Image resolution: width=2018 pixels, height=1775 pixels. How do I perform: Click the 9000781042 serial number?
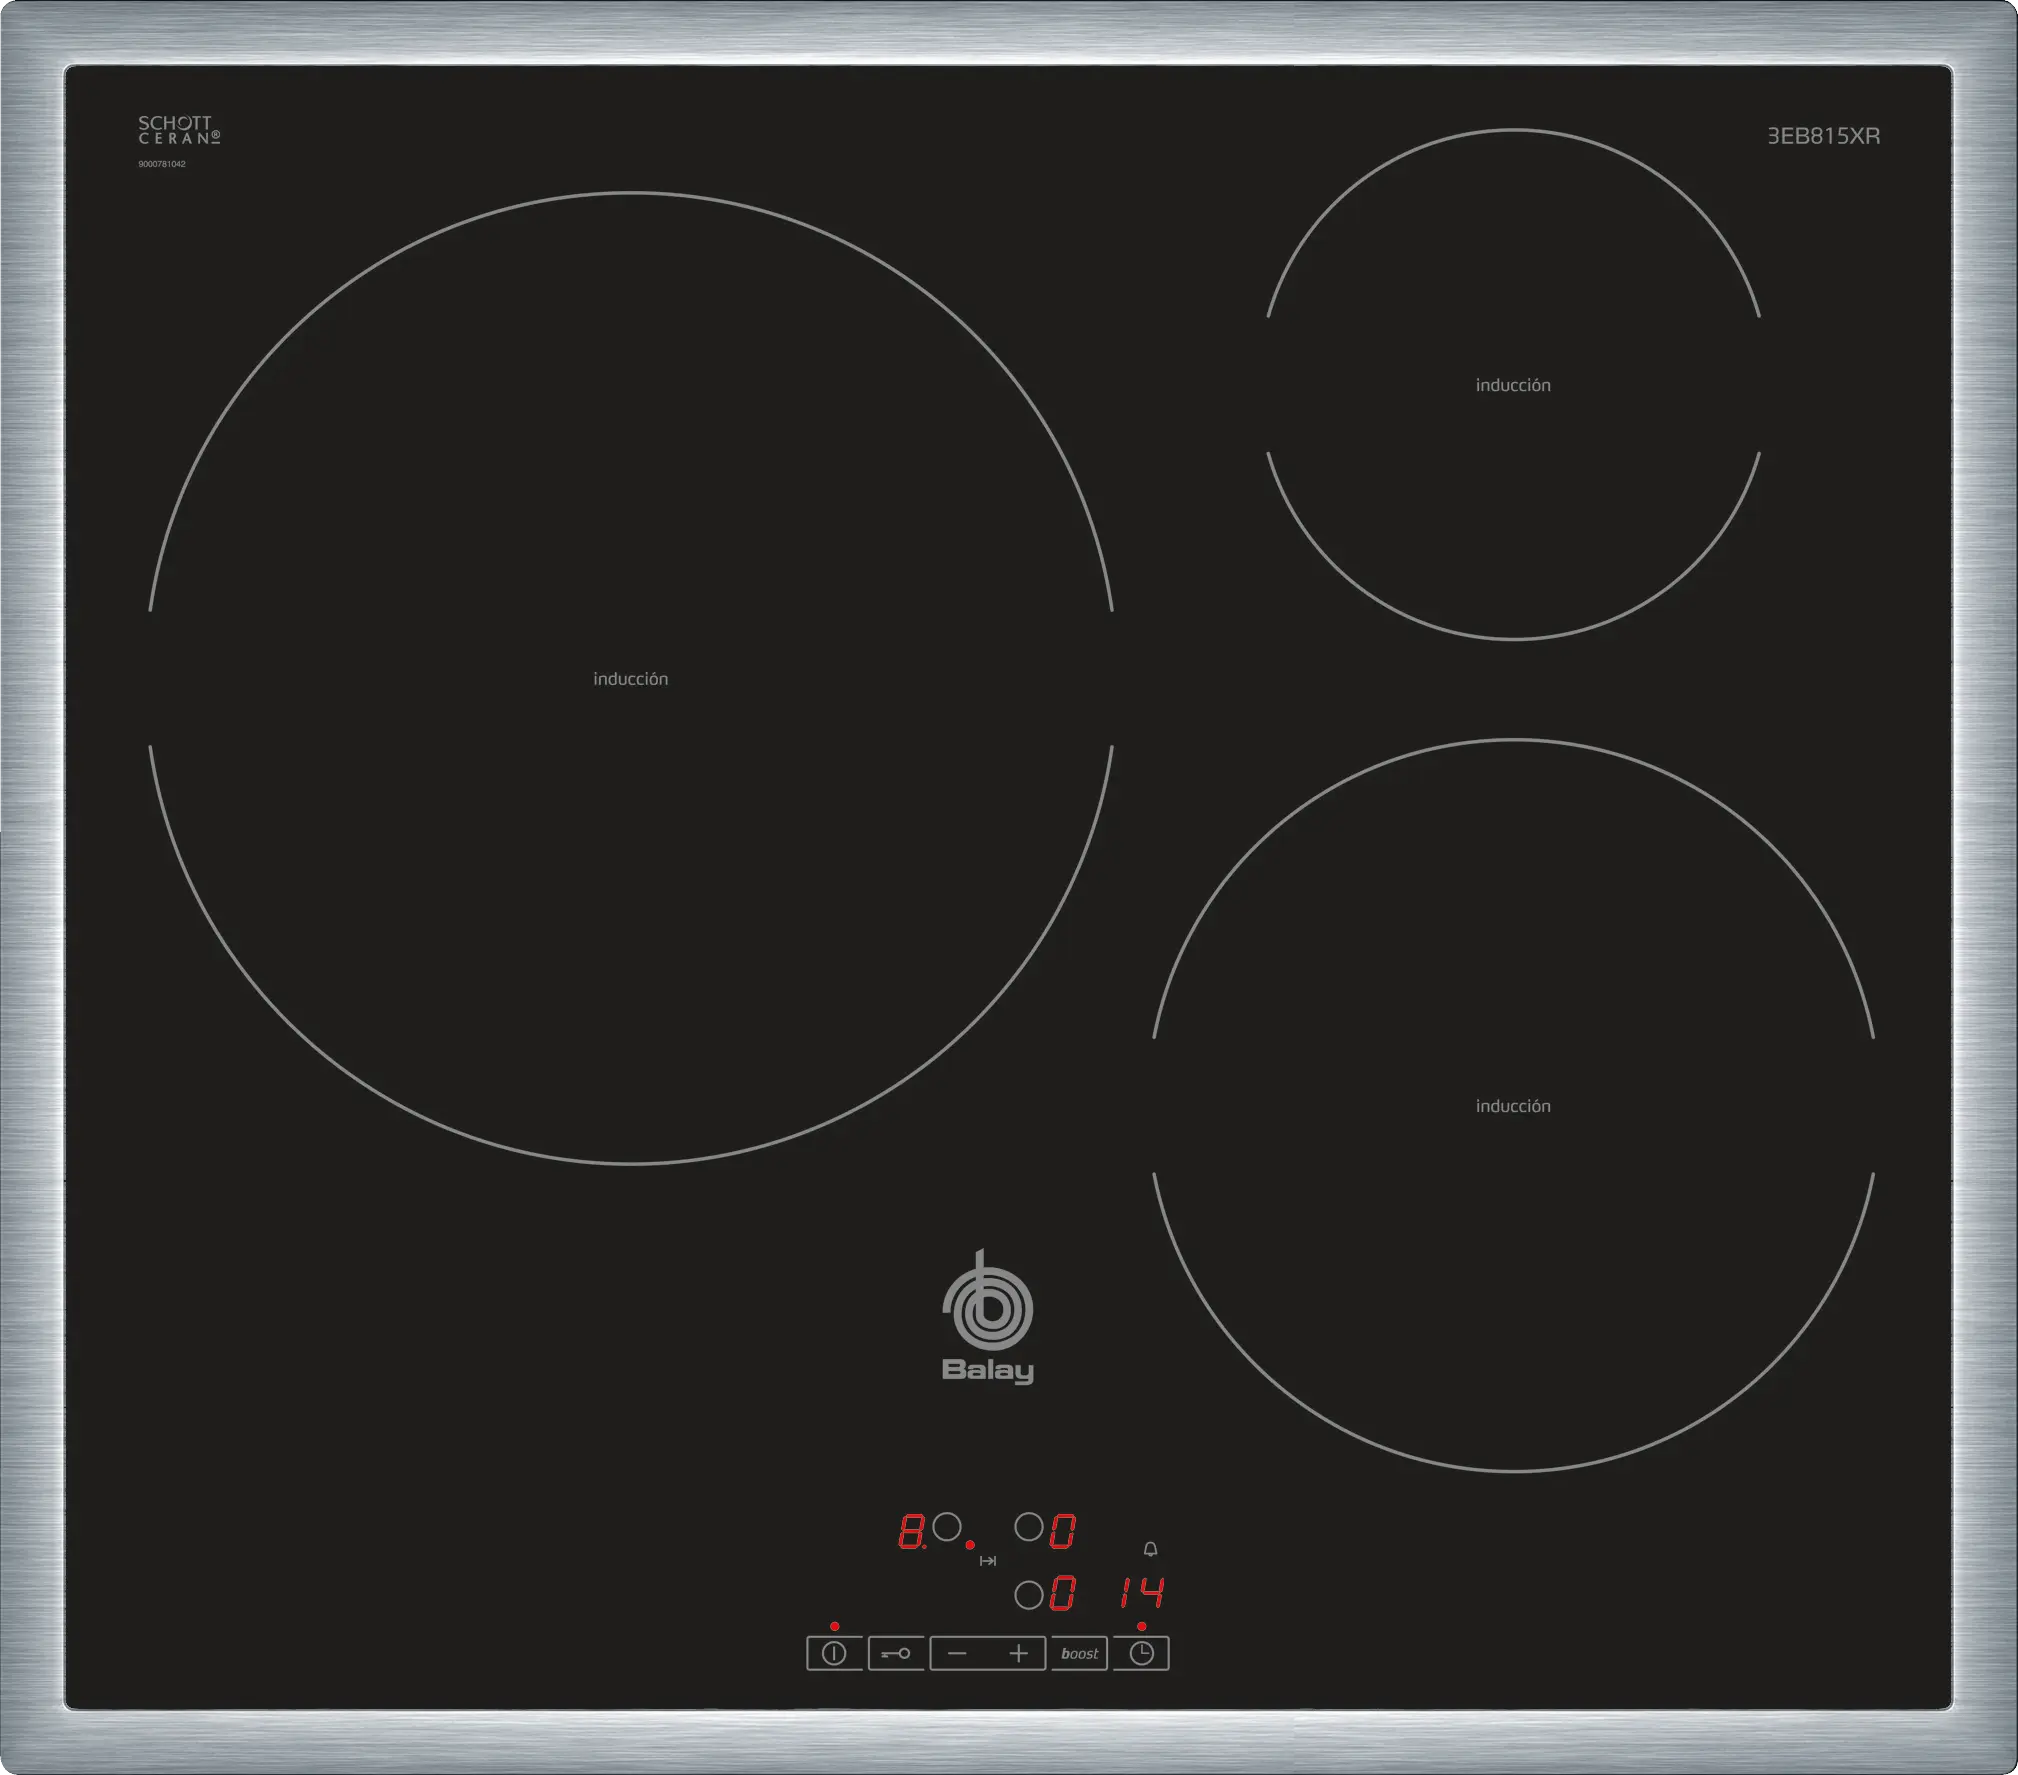click(x=162, y=164)
